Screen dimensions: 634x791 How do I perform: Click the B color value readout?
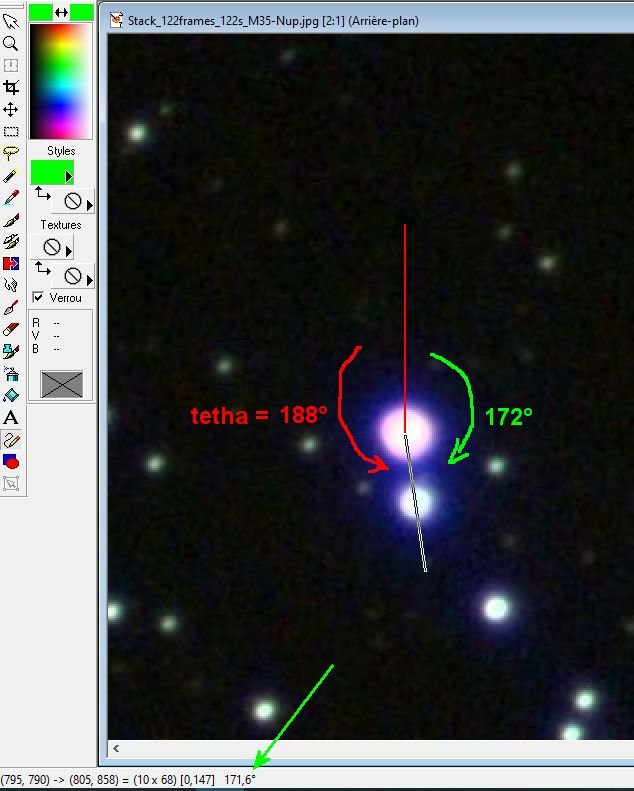pyautogui.click(x=46, y=349)
